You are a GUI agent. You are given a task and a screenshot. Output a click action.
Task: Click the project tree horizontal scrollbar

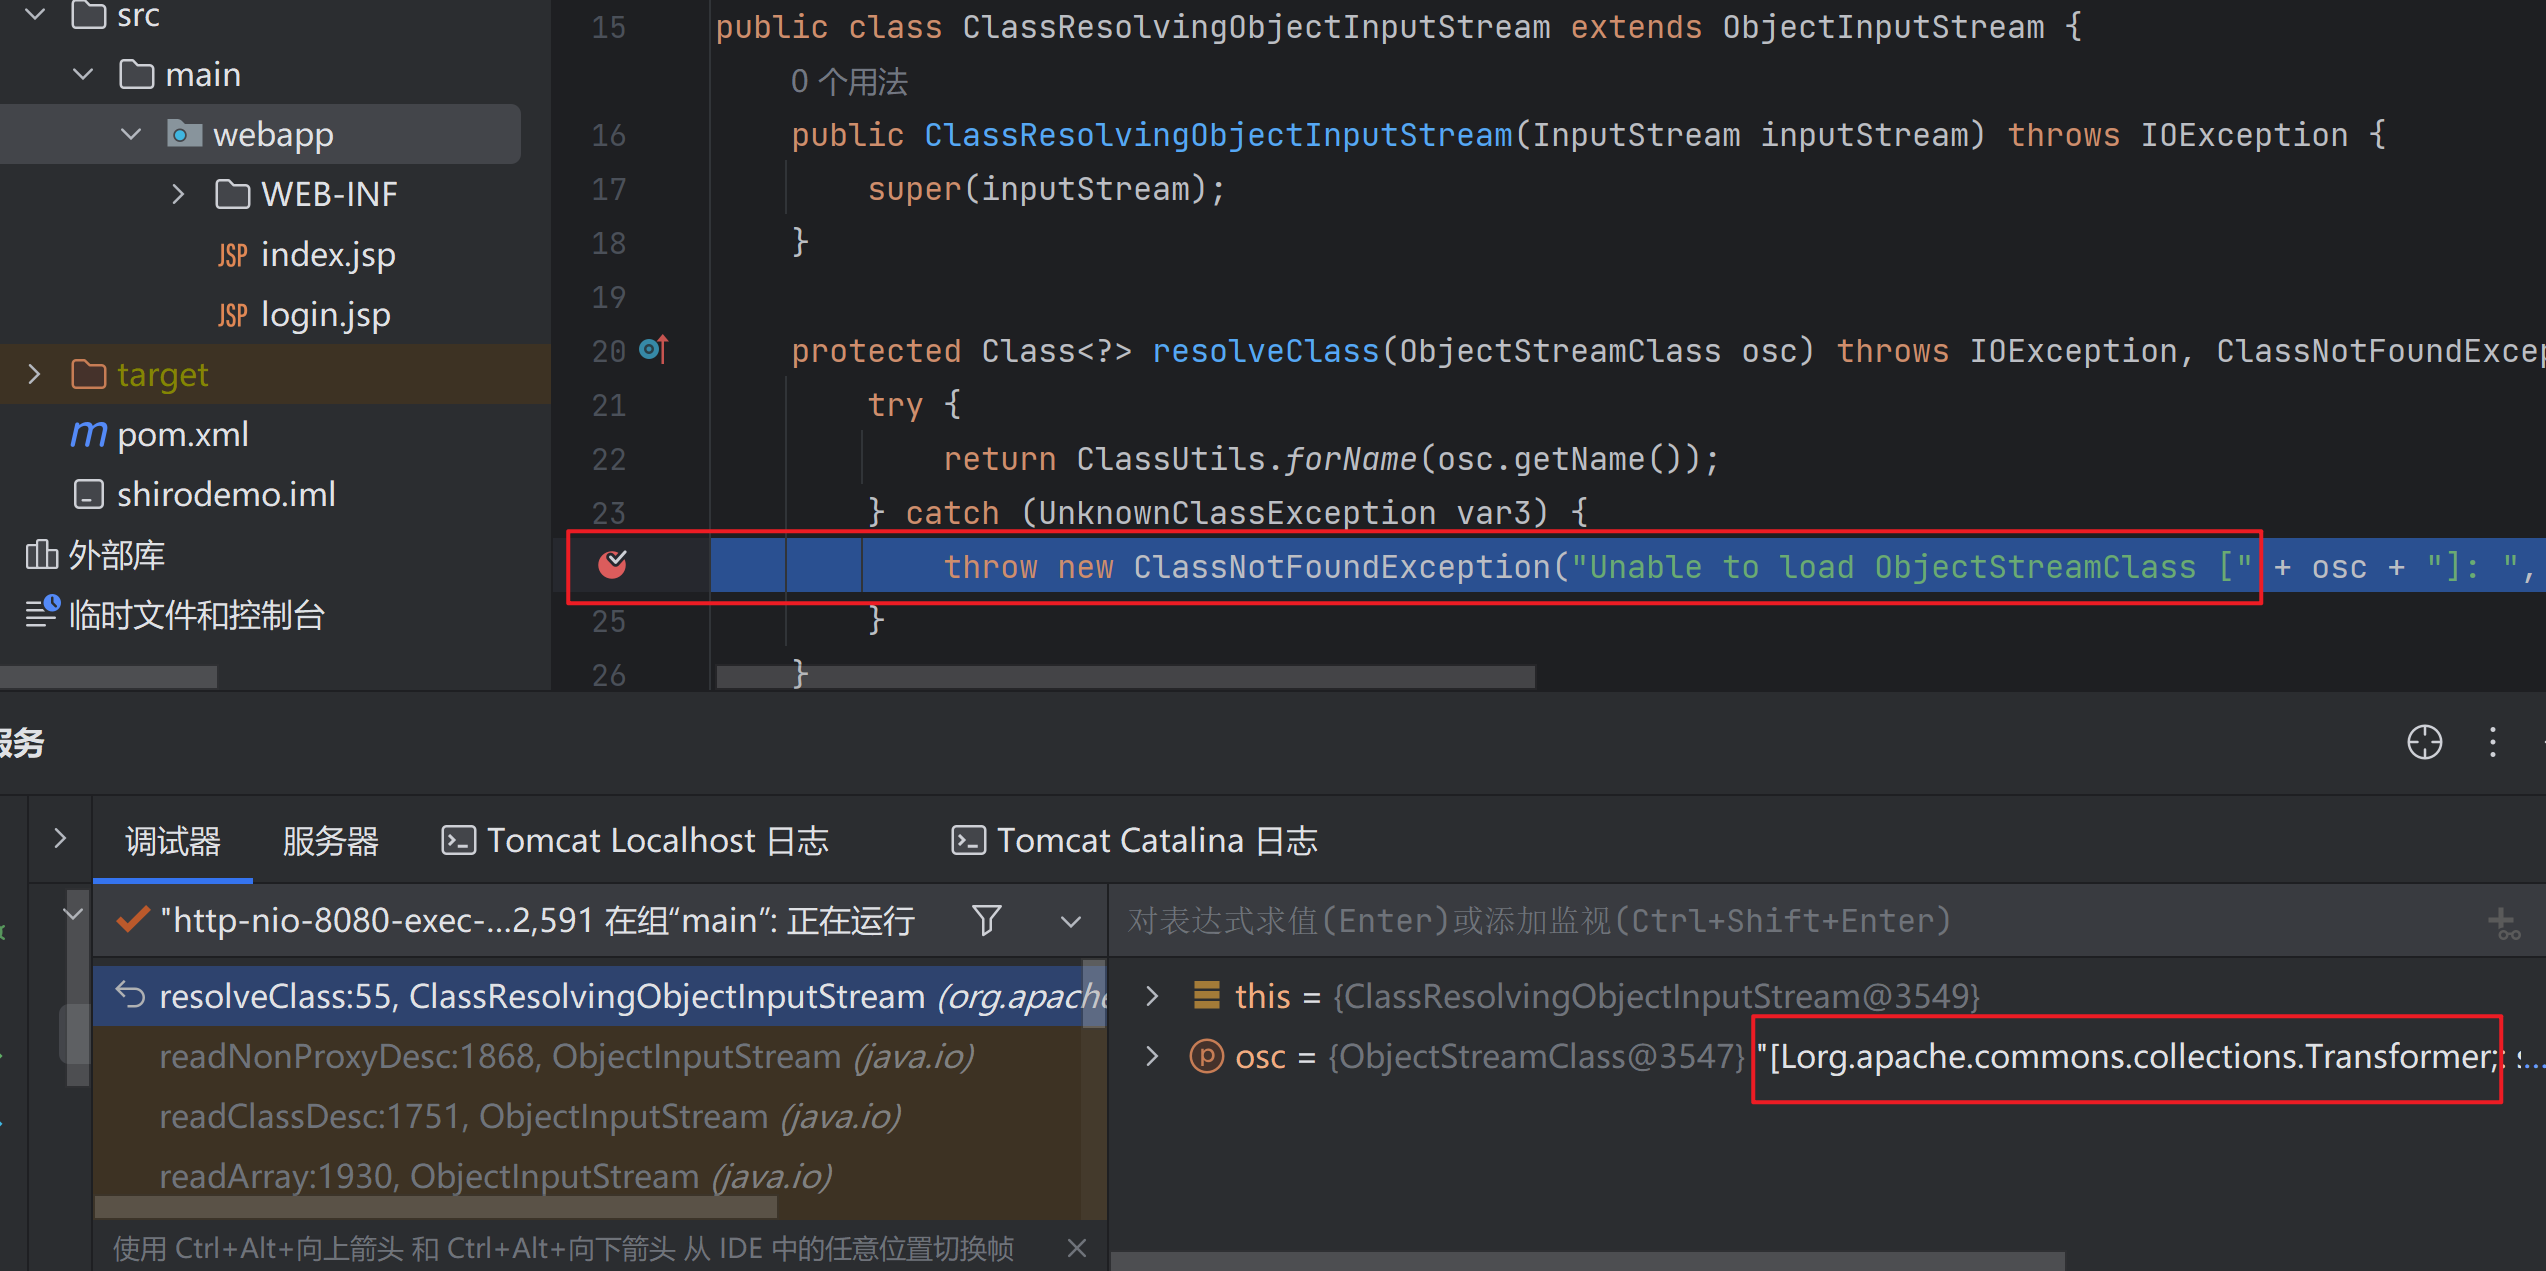pyautogui.click(x=108, y=677)
